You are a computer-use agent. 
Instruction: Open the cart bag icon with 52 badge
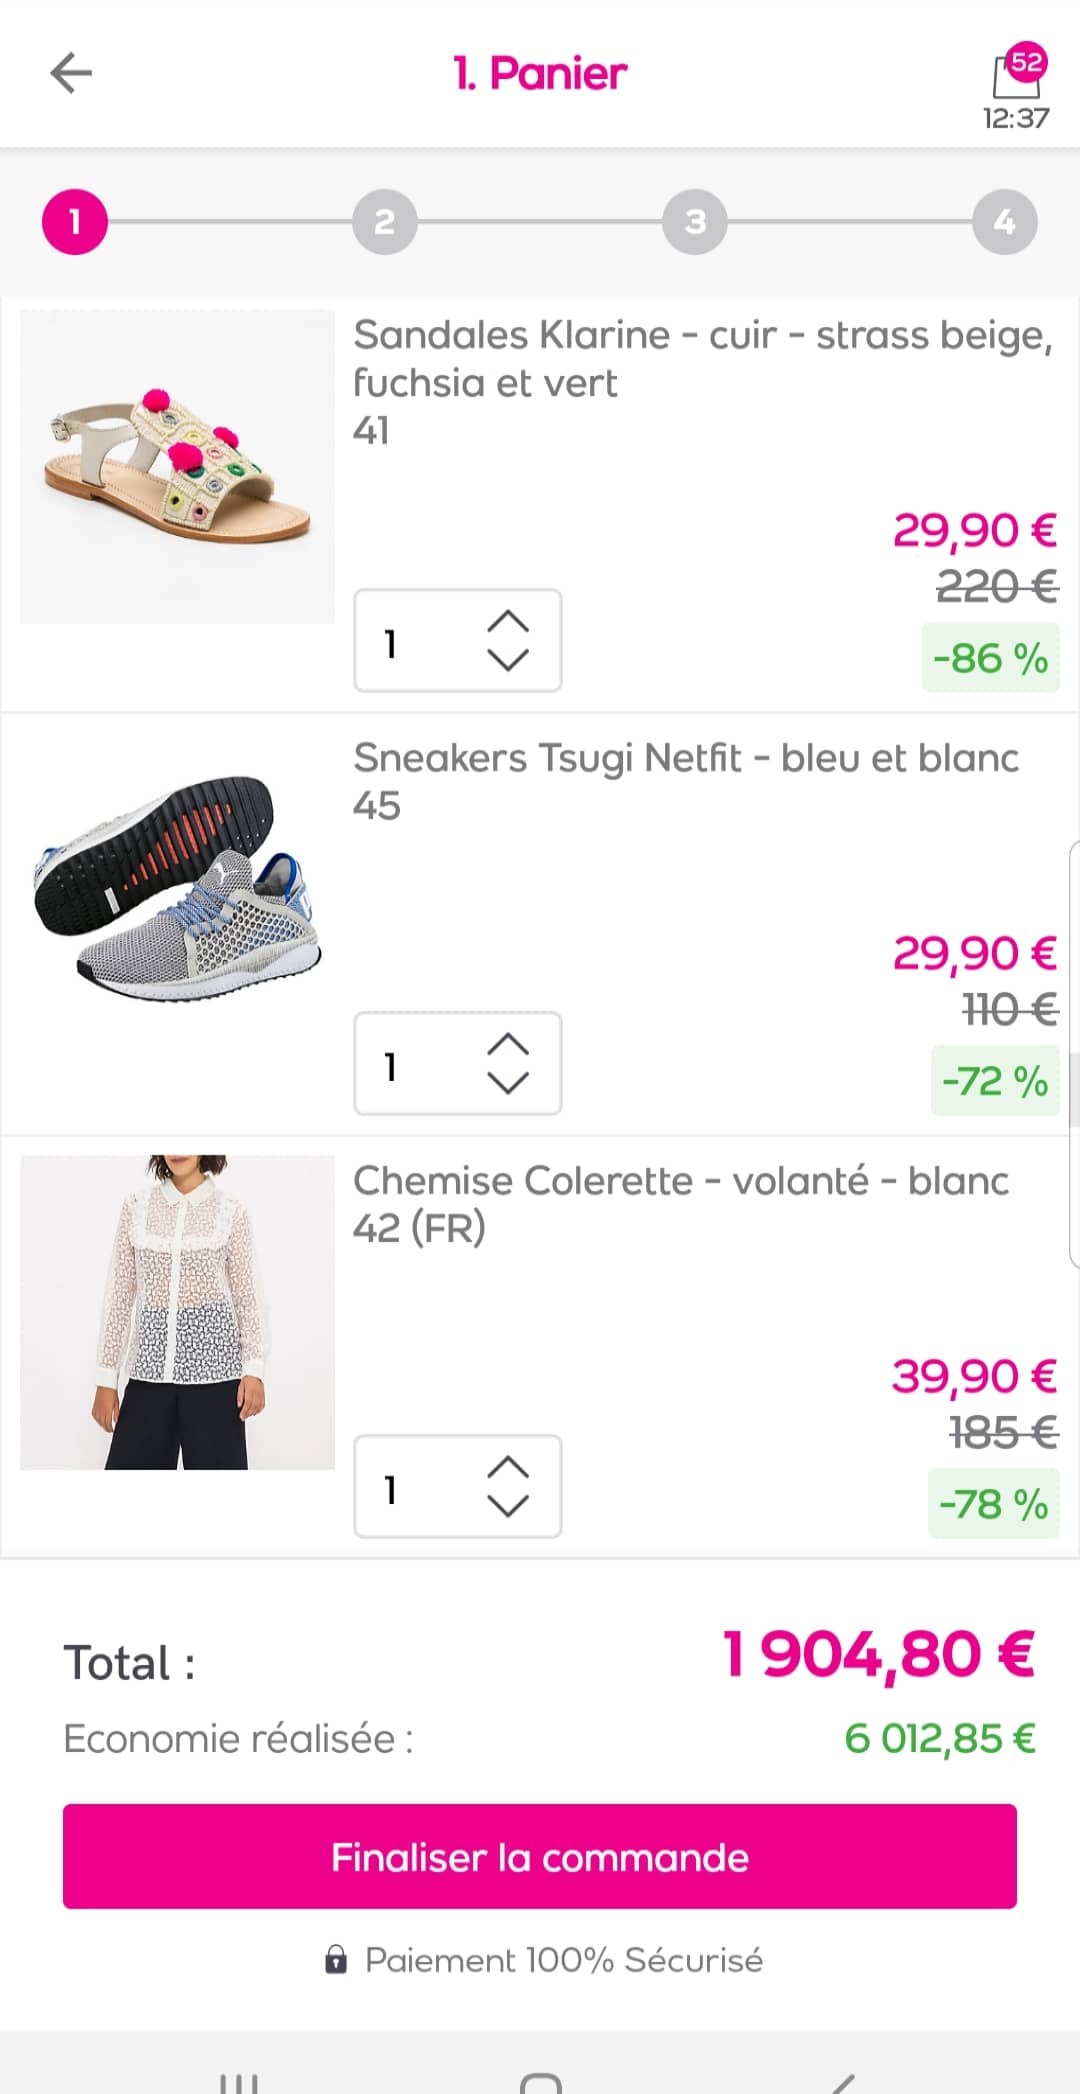tap(1016, 75)
